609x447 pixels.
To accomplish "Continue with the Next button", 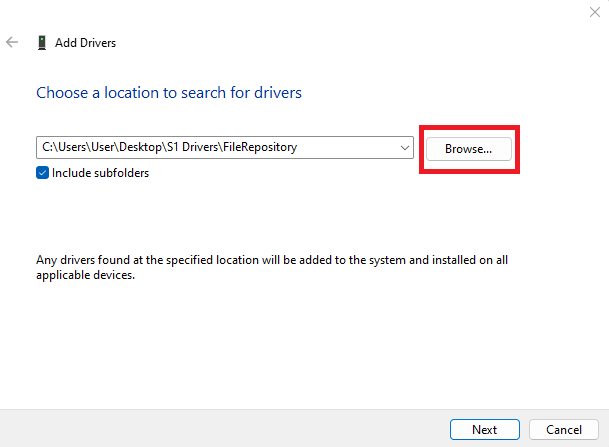I will [485, 430].
